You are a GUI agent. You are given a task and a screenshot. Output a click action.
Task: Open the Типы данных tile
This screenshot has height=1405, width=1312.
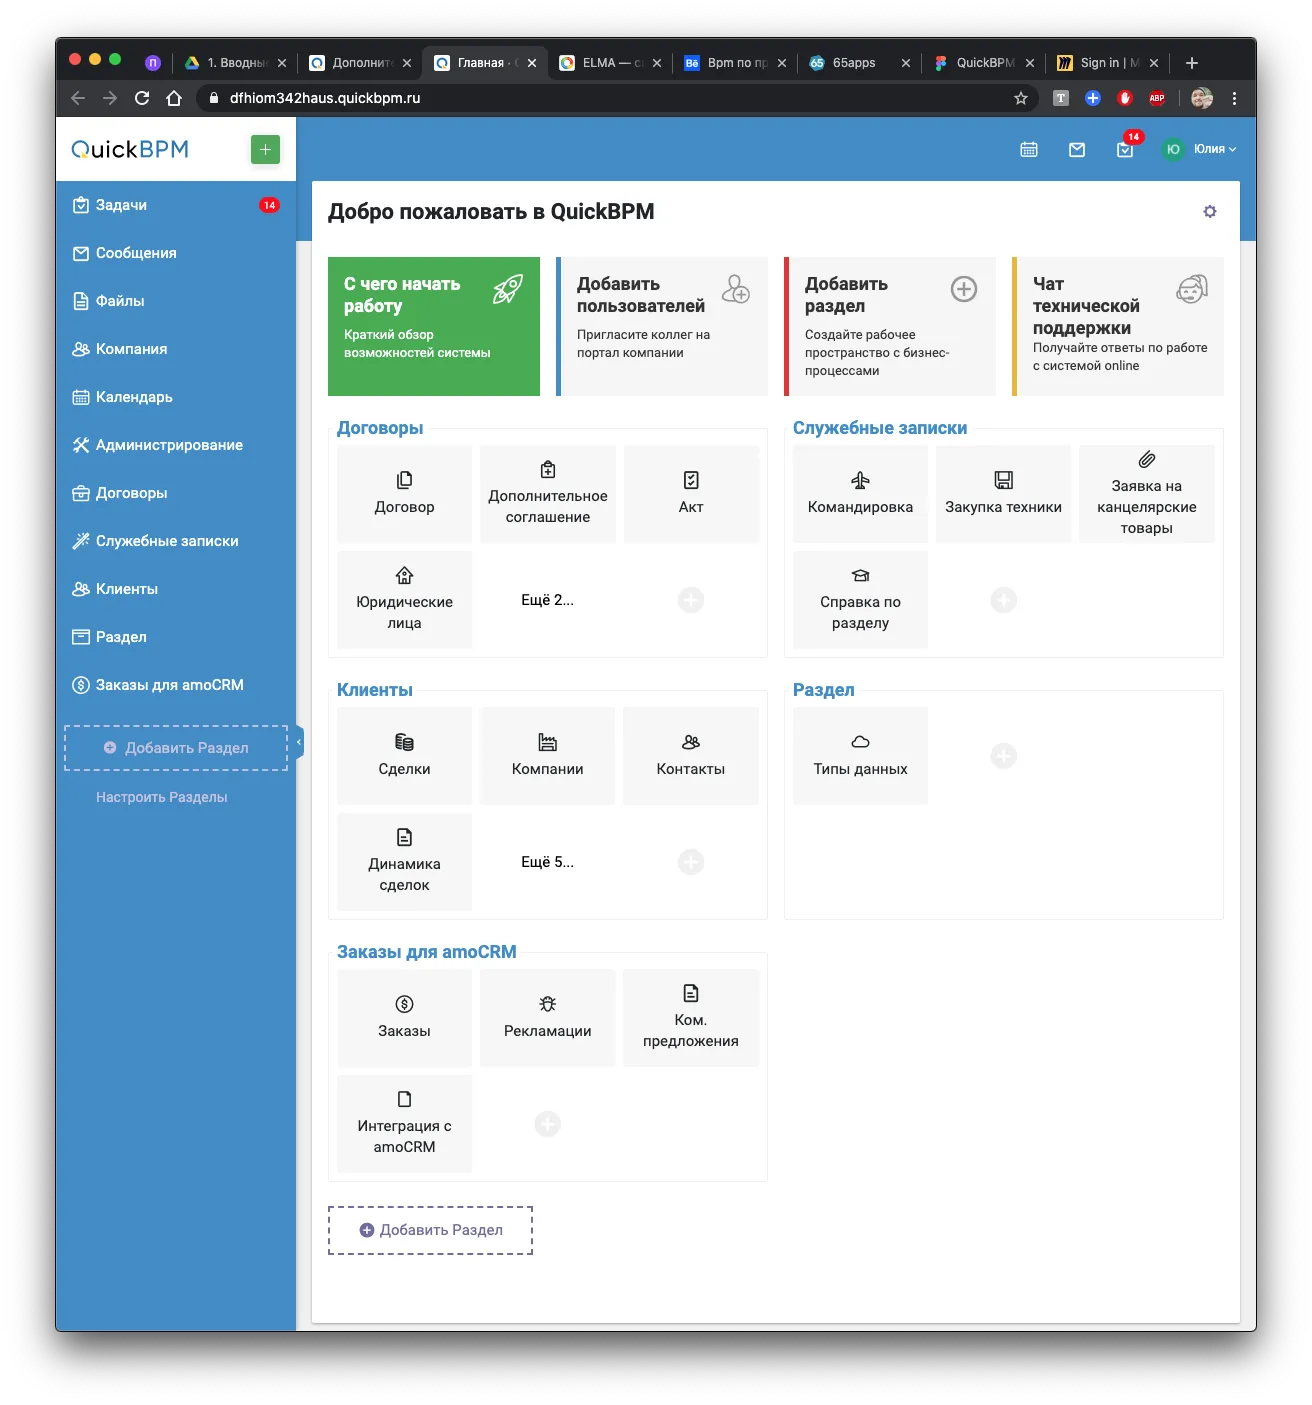click(x=860, y=756)
